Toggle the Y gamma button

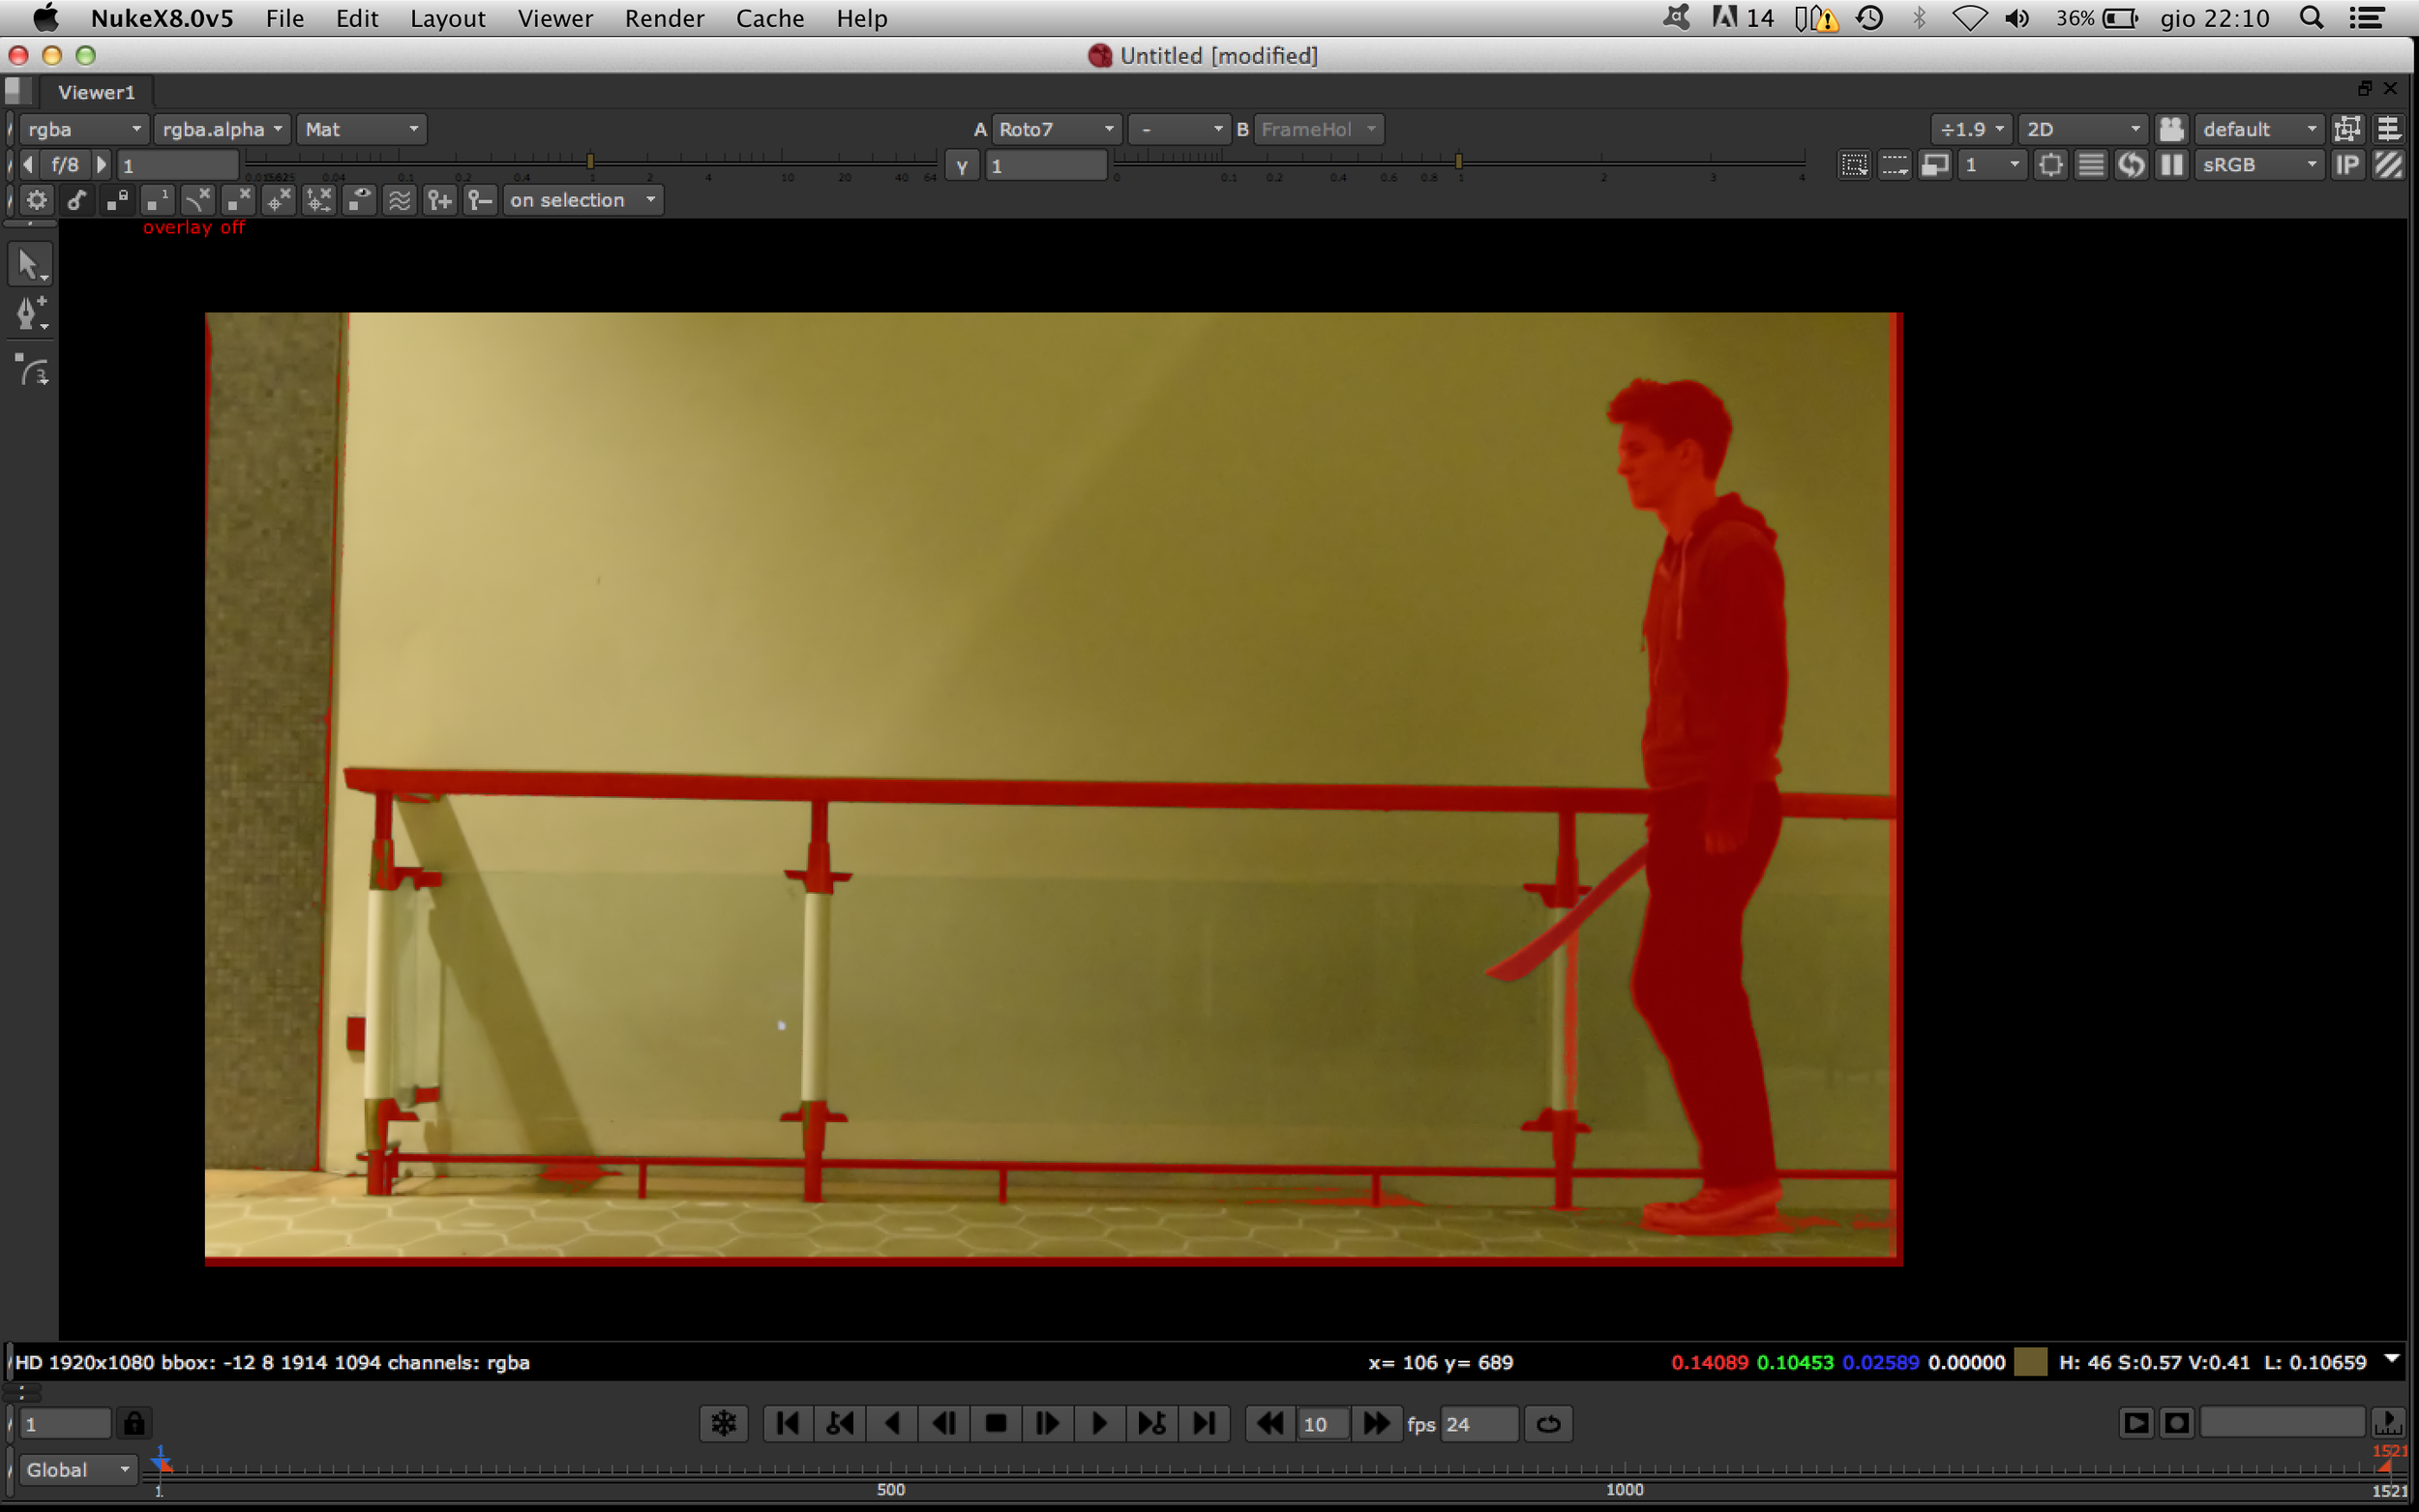point(962,166)
